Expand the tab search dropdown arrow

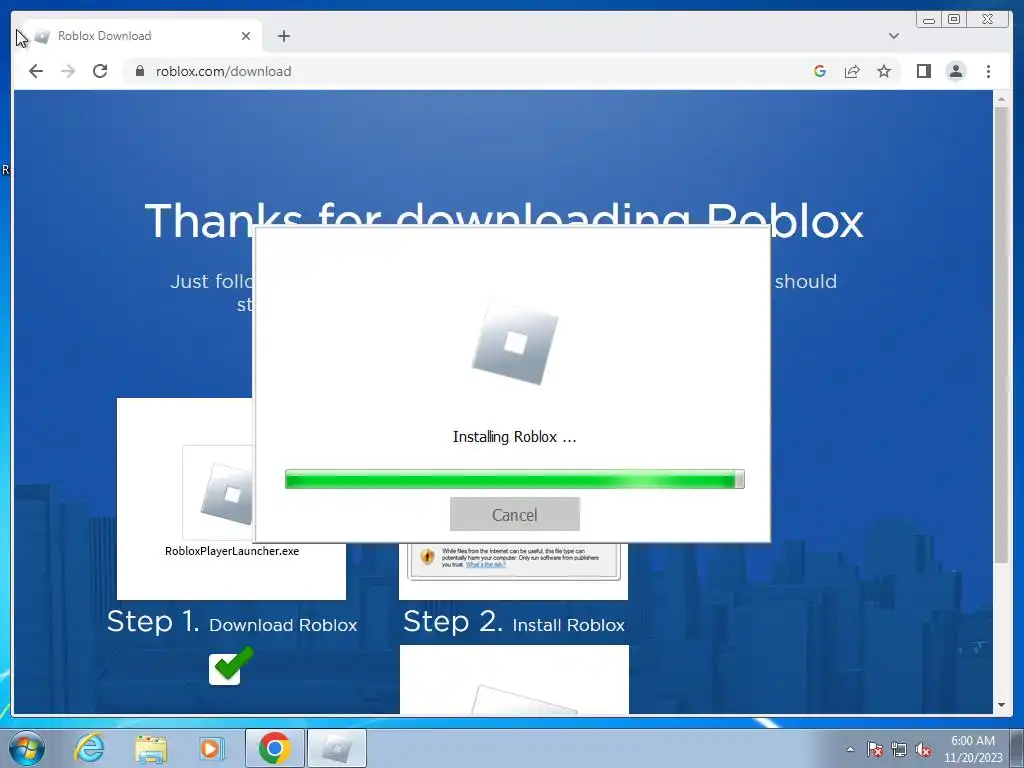pos(894,36)
